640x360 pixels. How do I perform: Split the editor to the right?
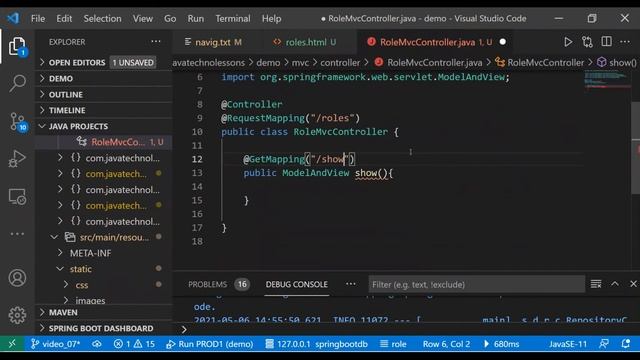coord(607,42)
